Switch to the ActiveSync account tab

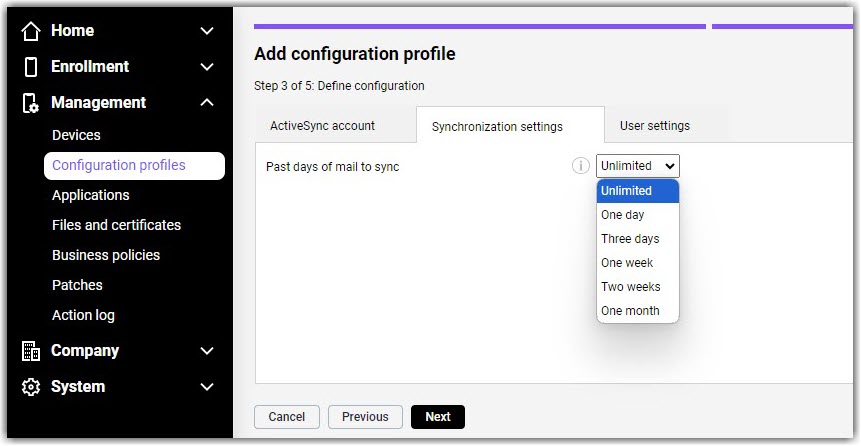click(x=322, y=126)
